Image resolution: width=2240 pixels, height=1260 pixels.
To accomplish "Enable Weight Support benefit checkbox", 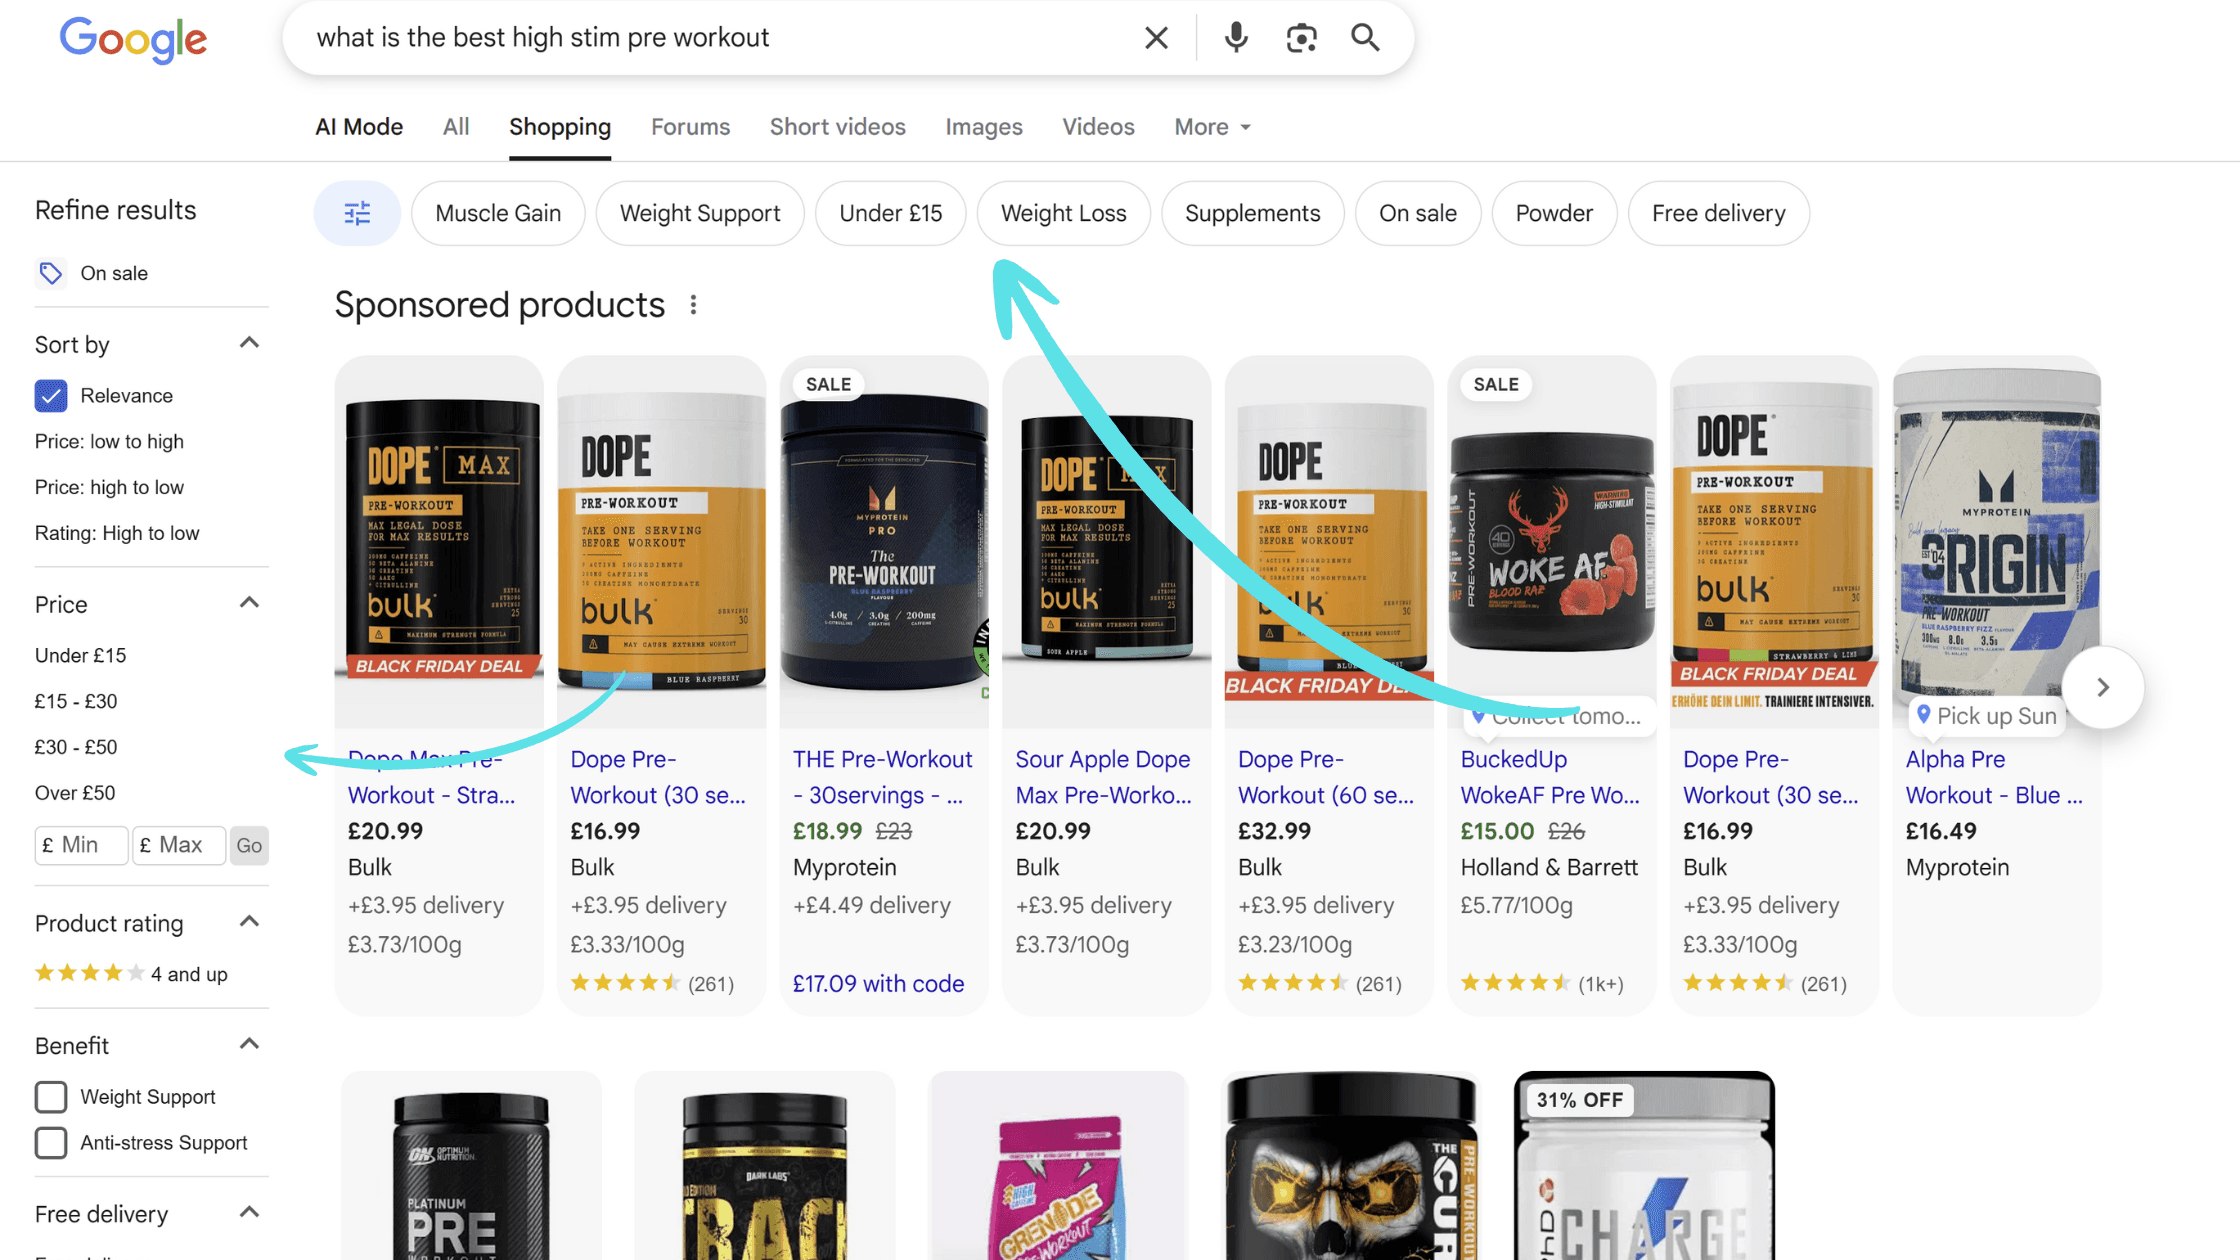I will click(51, 1097).
